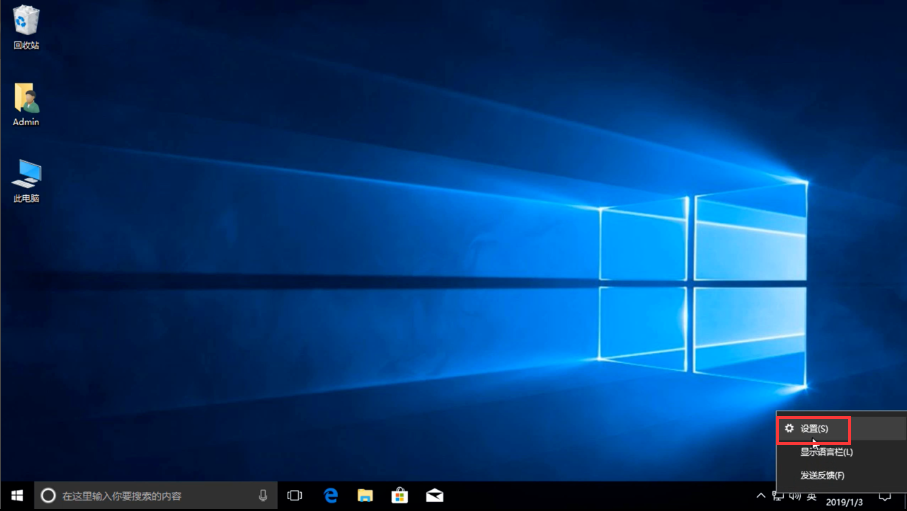This screenshot has height=511, width=907.
Task: Launch Microsoft Edge from the taskbar
Action: (330, 496)
